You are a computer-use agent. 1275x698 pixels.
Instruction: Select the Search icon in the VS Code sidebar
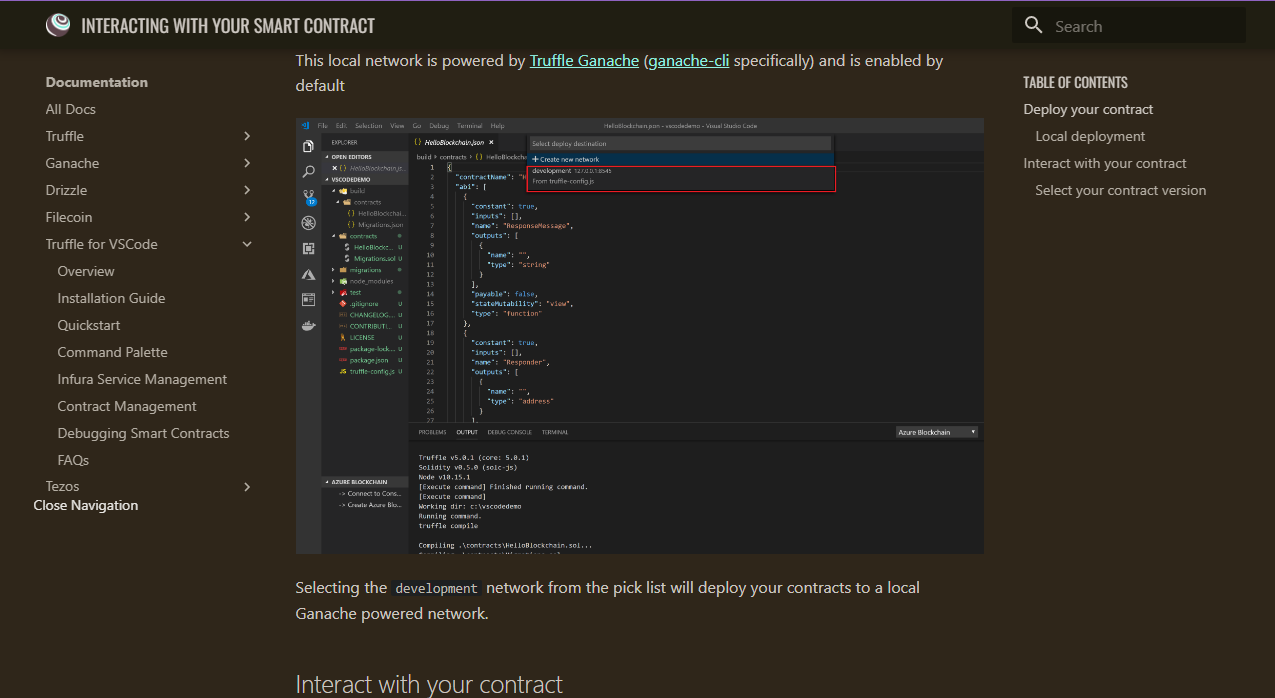click(310, 172)
